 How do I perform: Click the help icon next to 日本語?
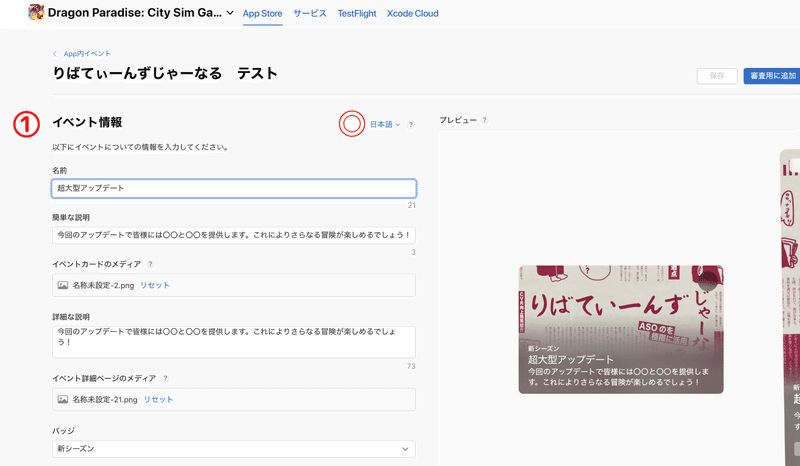pos(411,125)
